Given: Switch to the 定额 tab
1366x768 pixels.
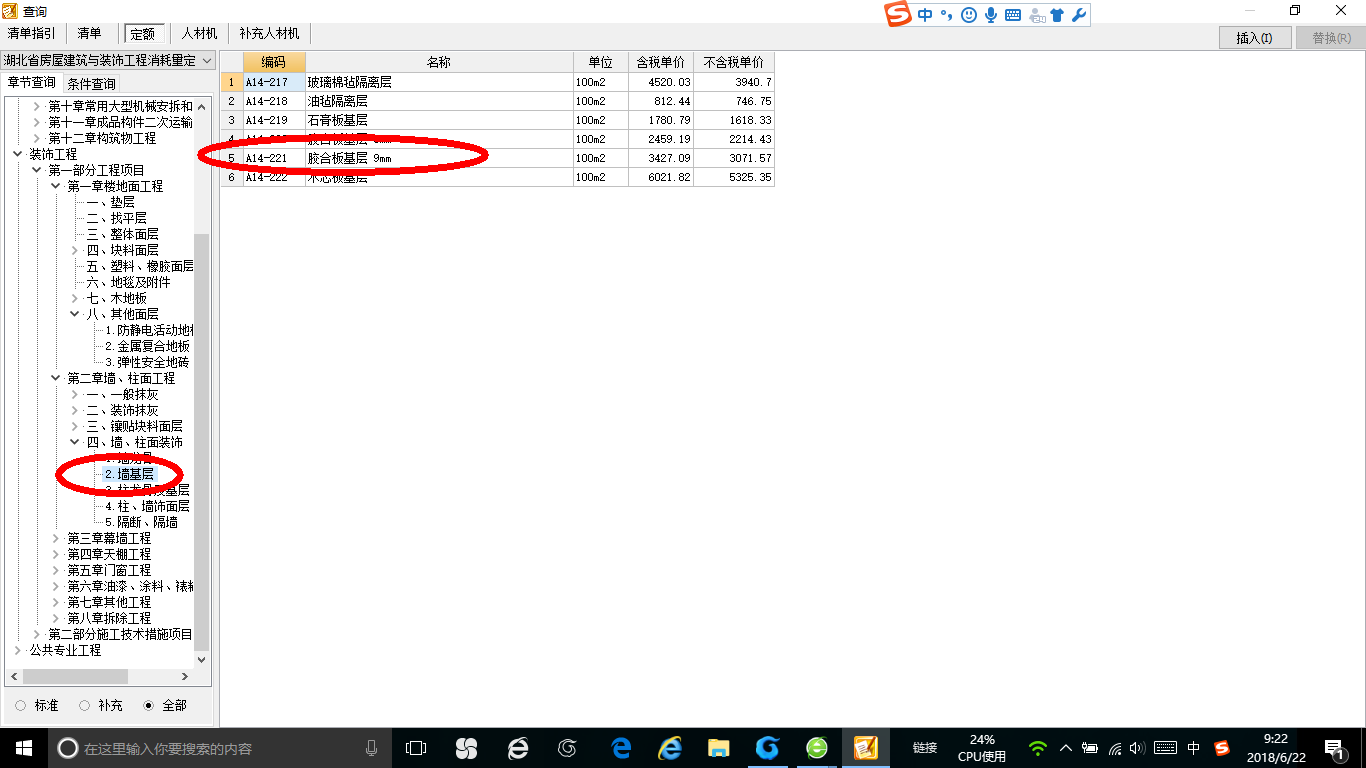Looking at the screenshot, I should pyautogui.click(x=144, y=34).
